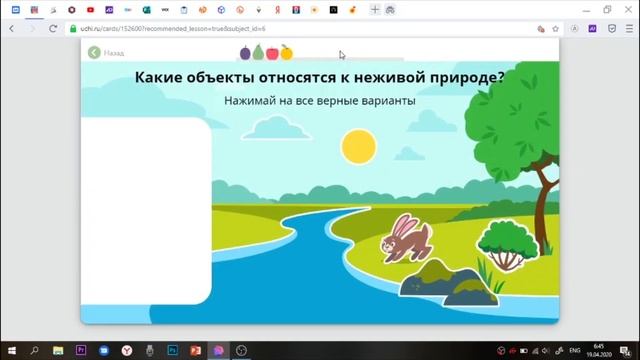Open the Windows Start menu
Viewport: 640px width, 360px height.
pyautogui.click(x=12, y=351)
